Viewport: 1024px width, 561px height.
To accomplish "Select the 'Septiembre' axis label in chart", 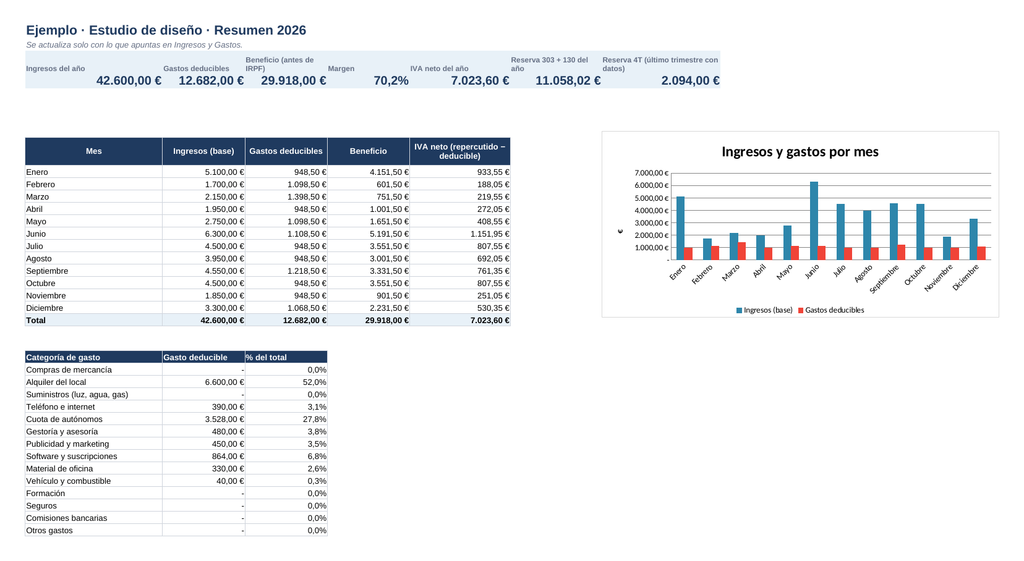I will 886,278.
